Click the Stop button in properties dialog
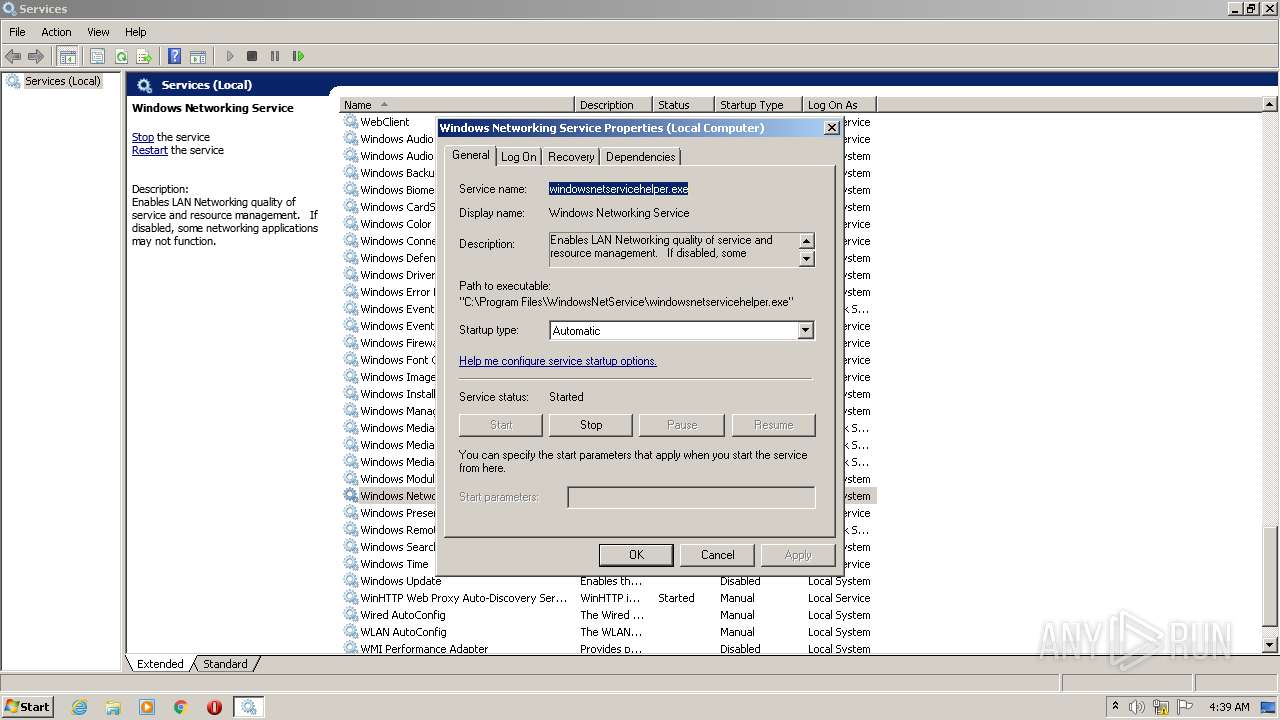Viewport: 1280px width, 720px height. (x=591, y=425)
